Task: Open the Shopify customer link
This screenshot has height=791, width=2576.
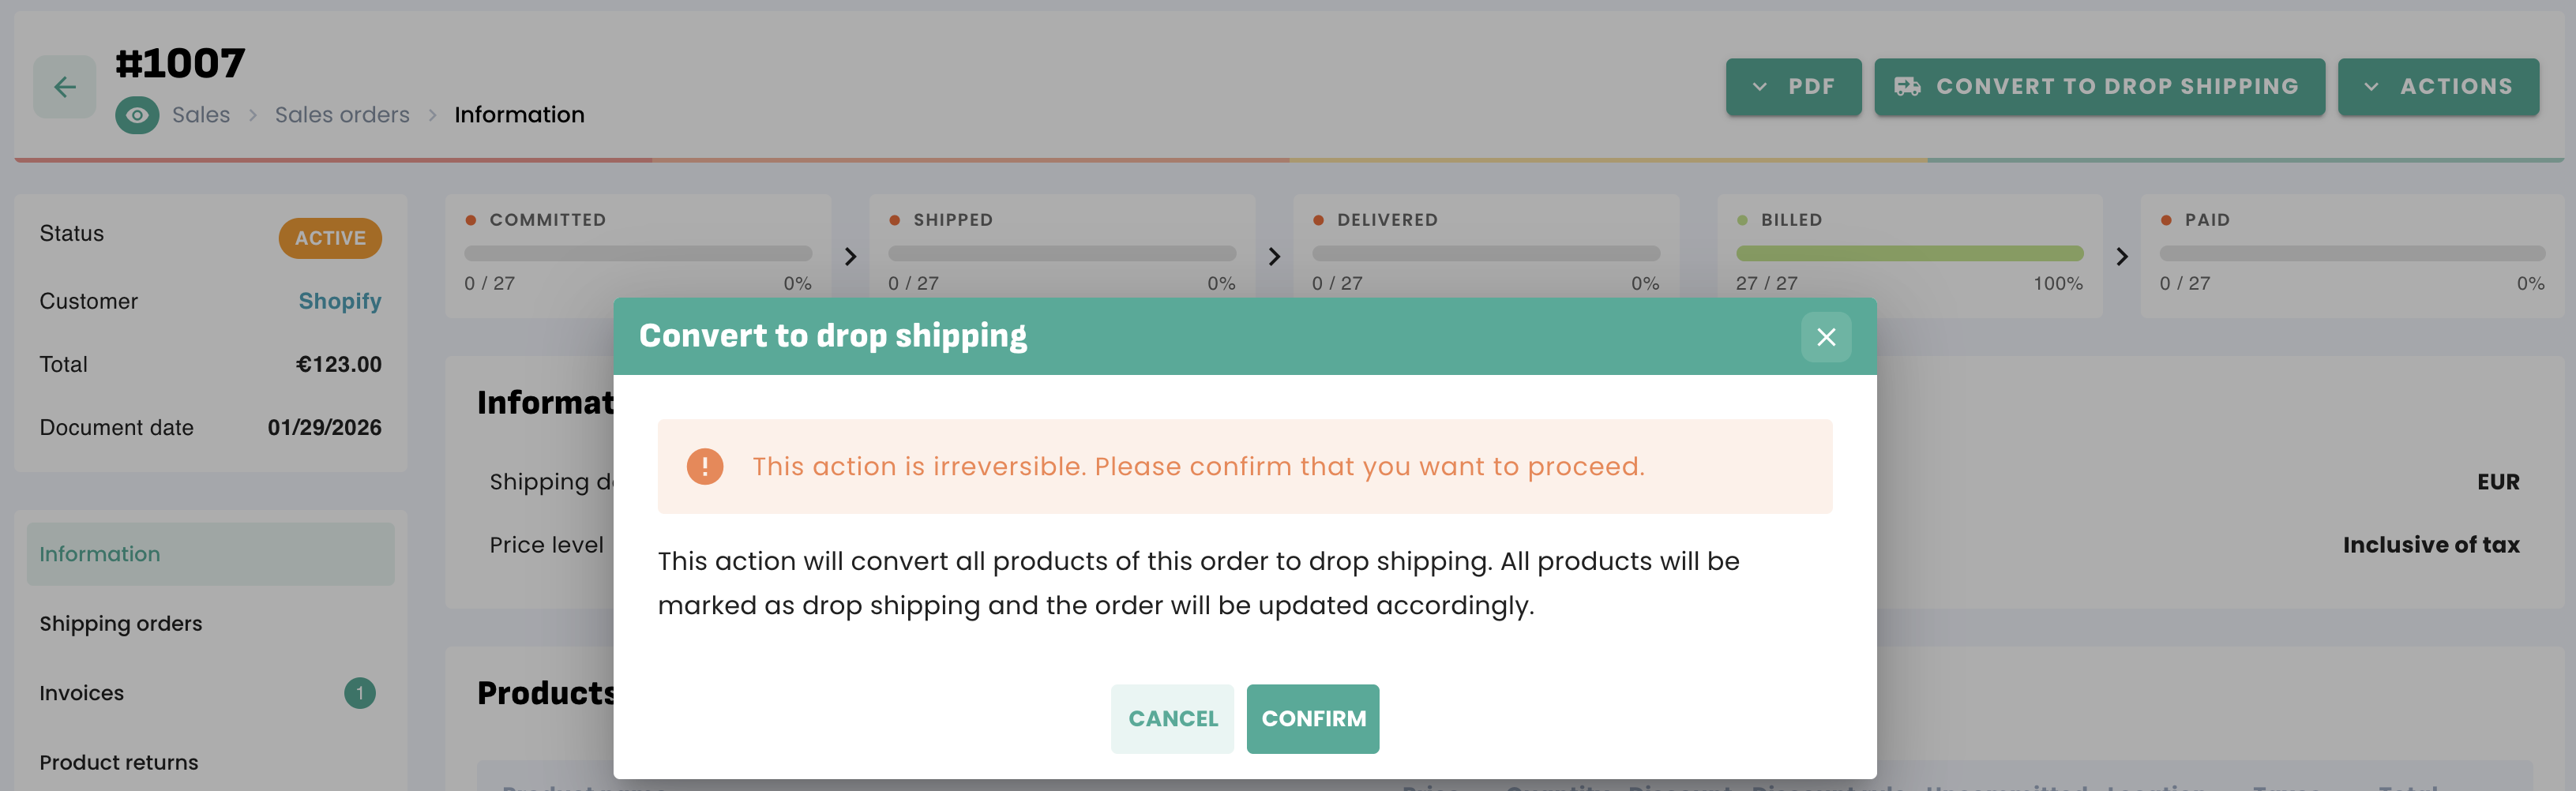Action: (x=339, y=301)
